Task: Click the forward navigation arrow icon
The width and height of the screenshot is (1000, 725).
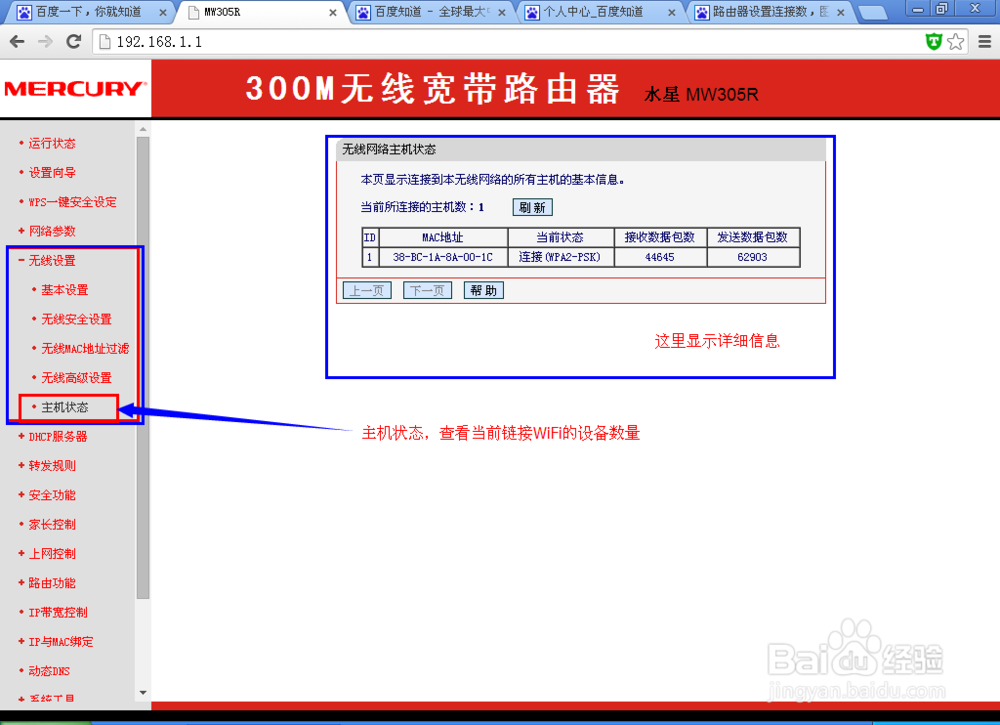Action: (43, 41)
